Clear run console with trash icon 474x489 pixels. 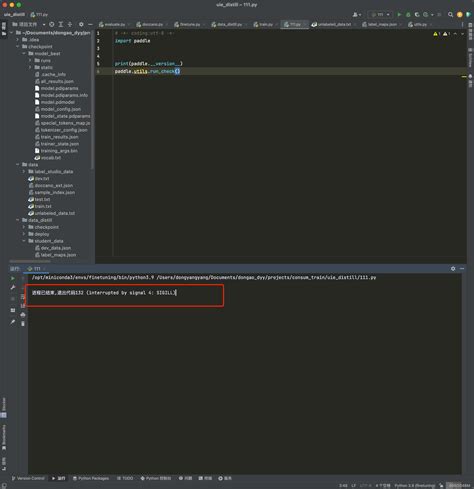point(23,324)
